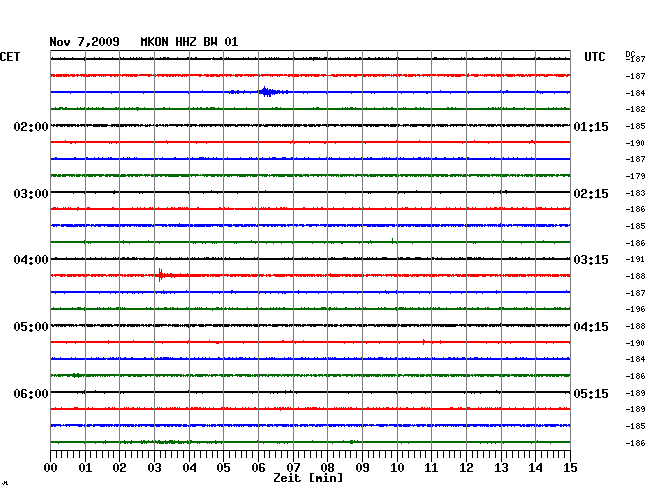Viewport: 650px width, 494px height.
Task: Click the "03" minute axis label
Action: click(x=154, y=468)
